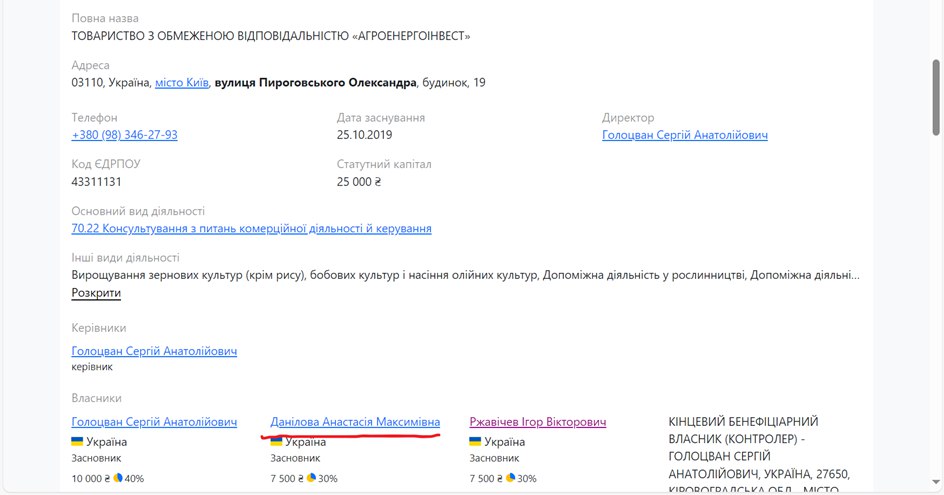The height and width of the screenshot is (495, 944).
Task: Select the ЄДРПОУ code 43311131
Action: [x=96, y=182]
